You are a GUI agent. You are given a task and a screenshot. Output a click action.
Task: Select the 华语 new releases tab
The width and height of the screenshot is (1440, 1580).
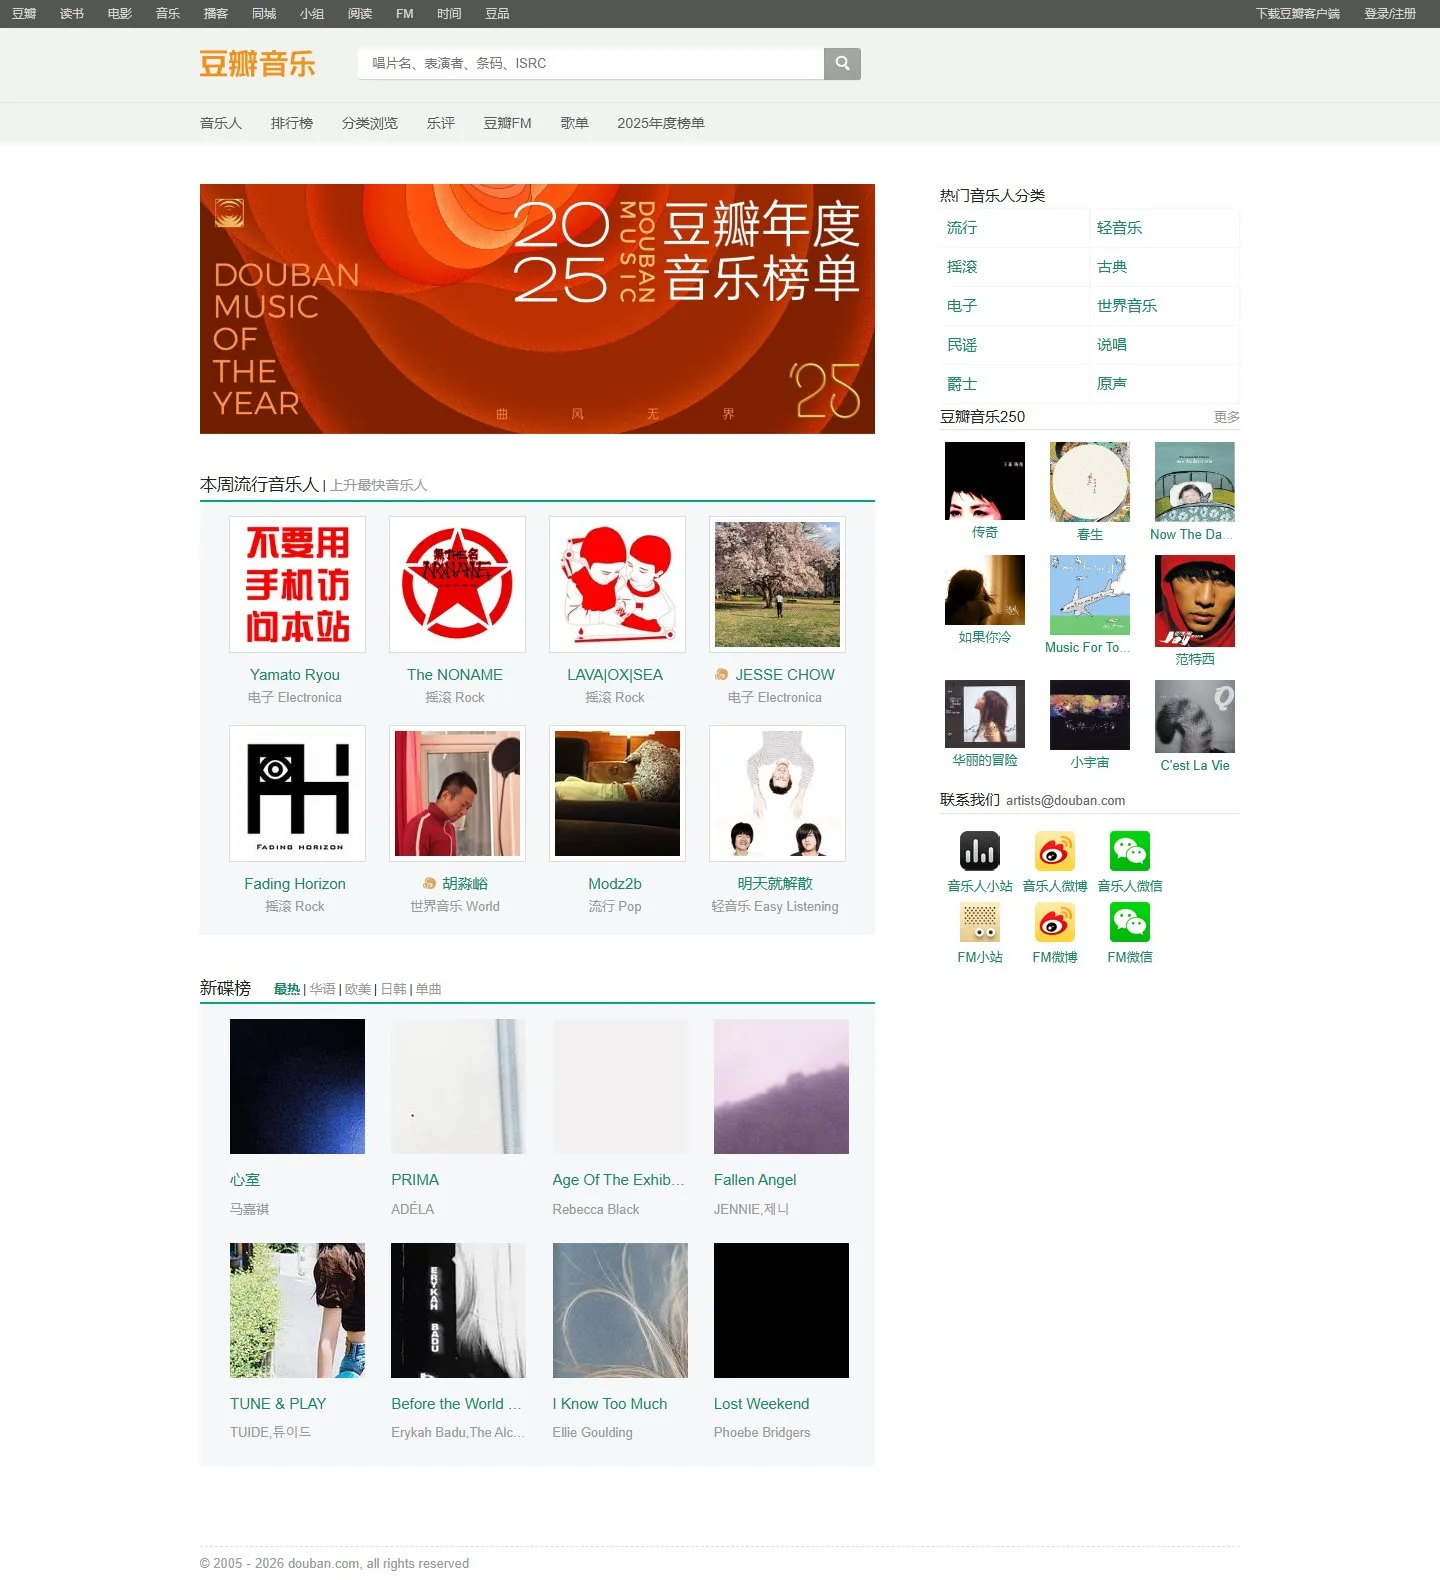click(322, 989)
